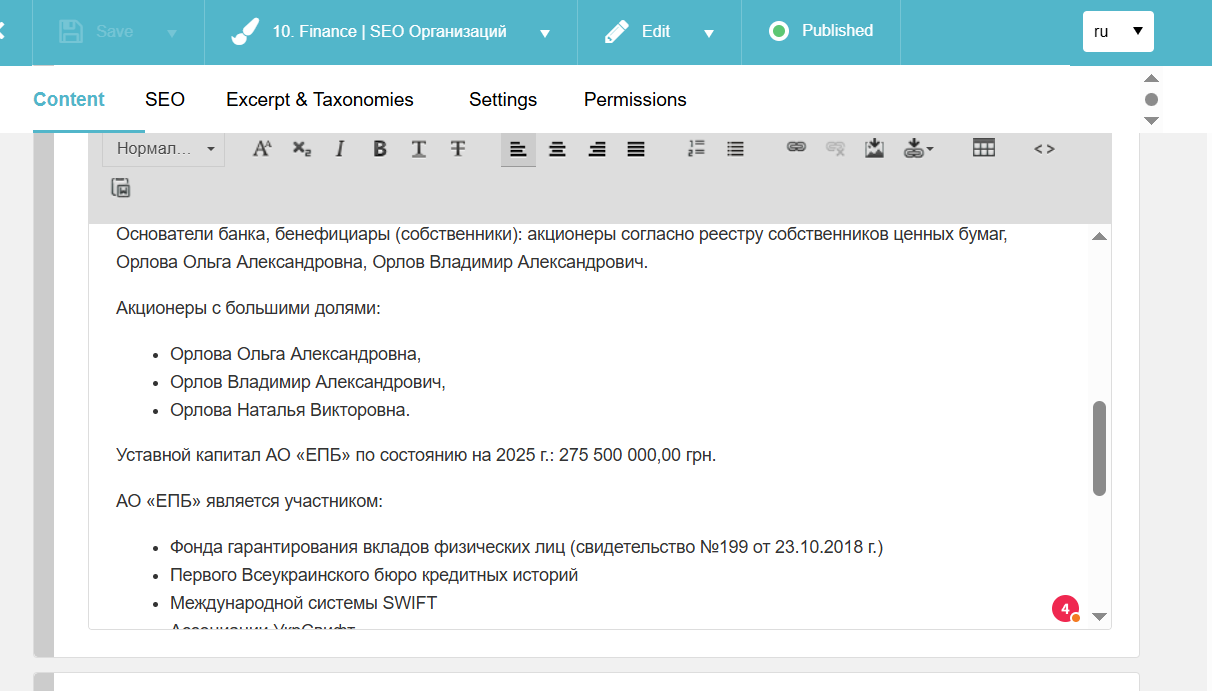
Task: Insert an image into editor
Action: point(874,148)
